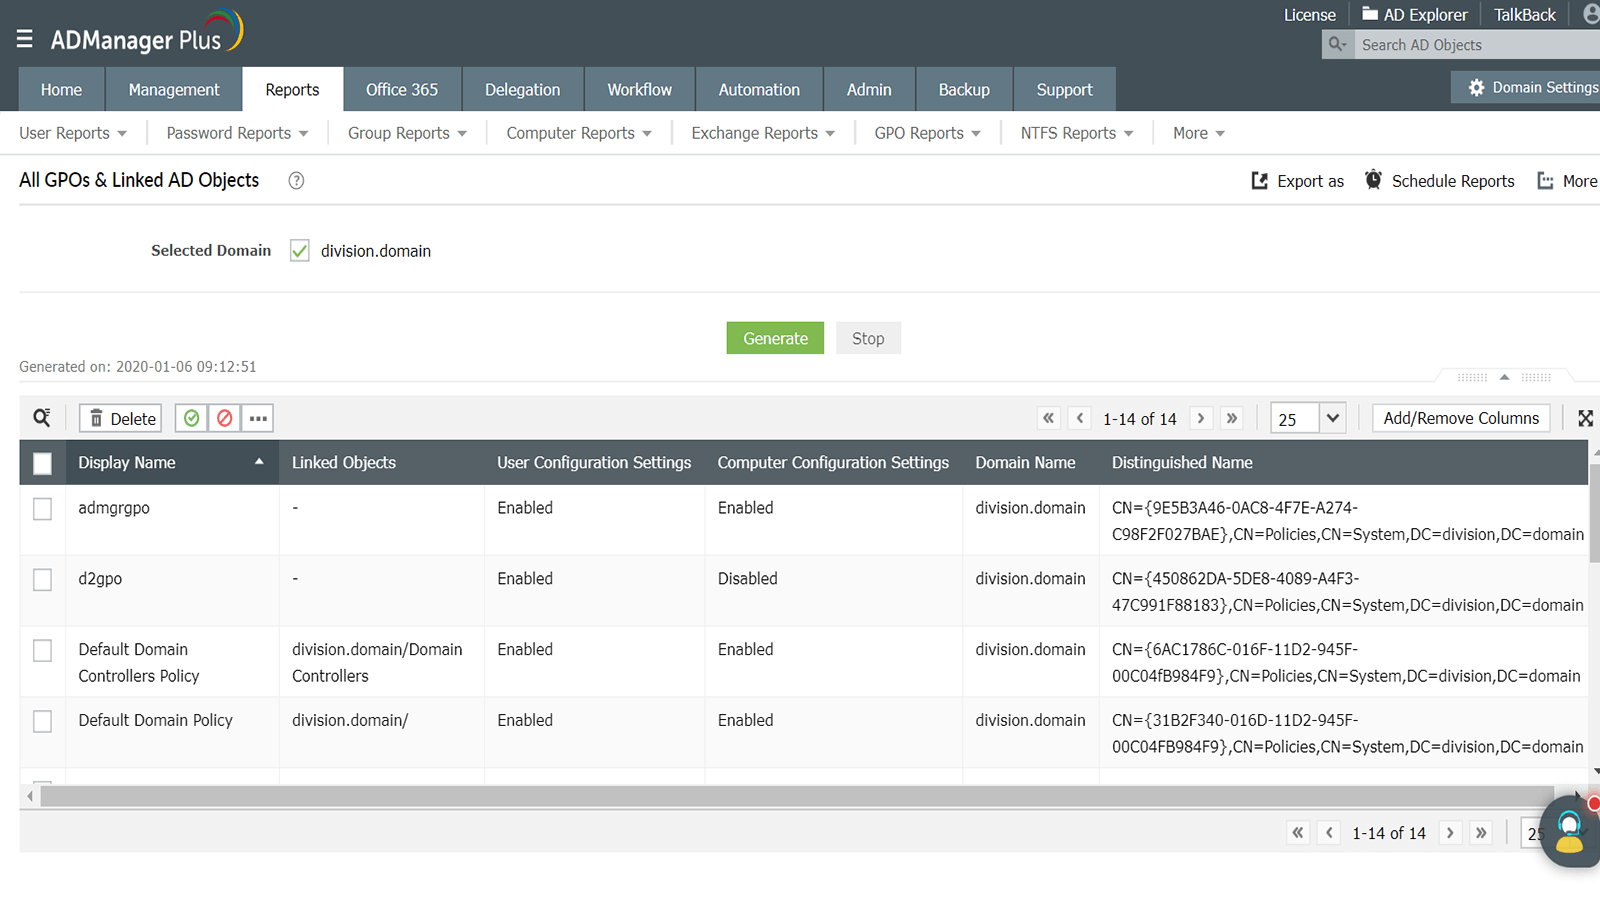Open the chat assistant avatar
This screenshot has width=1600, height=900.
coord(1571,831)
